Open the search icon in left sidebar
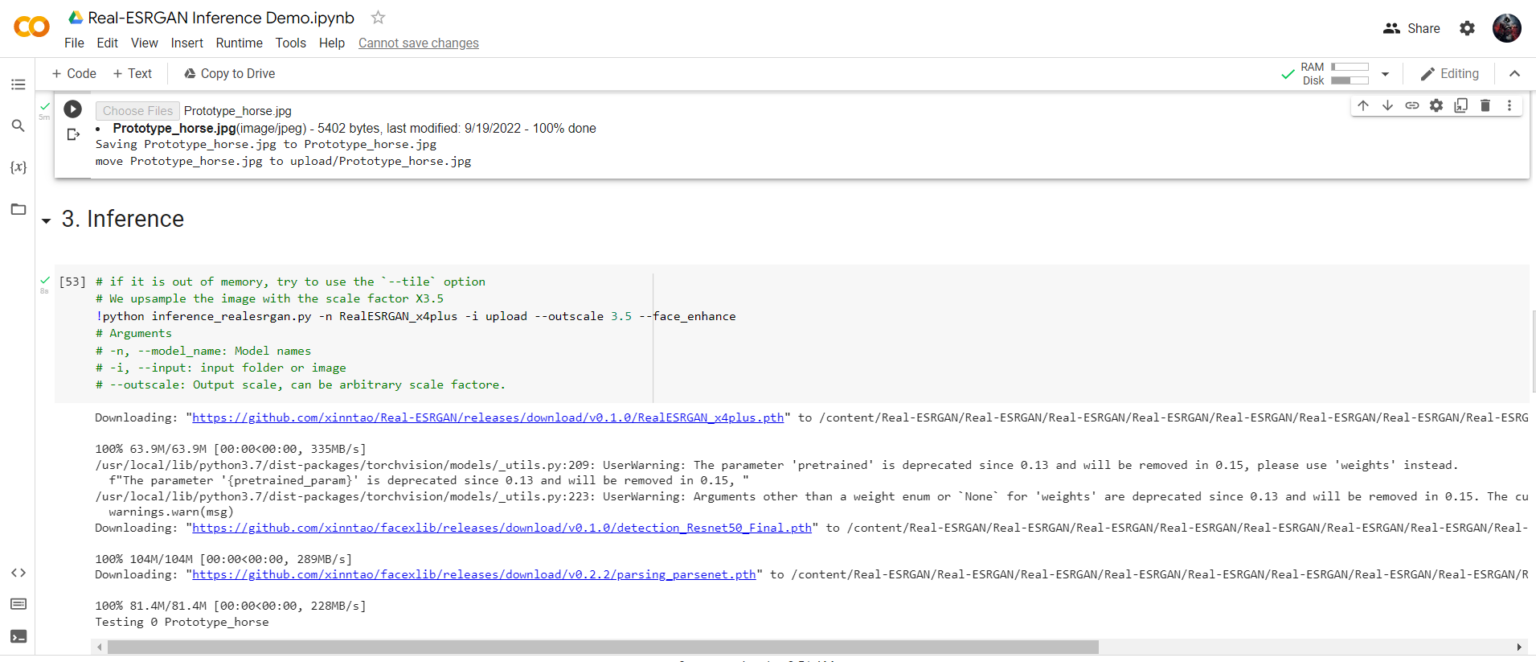 click(x=18, y=126)
